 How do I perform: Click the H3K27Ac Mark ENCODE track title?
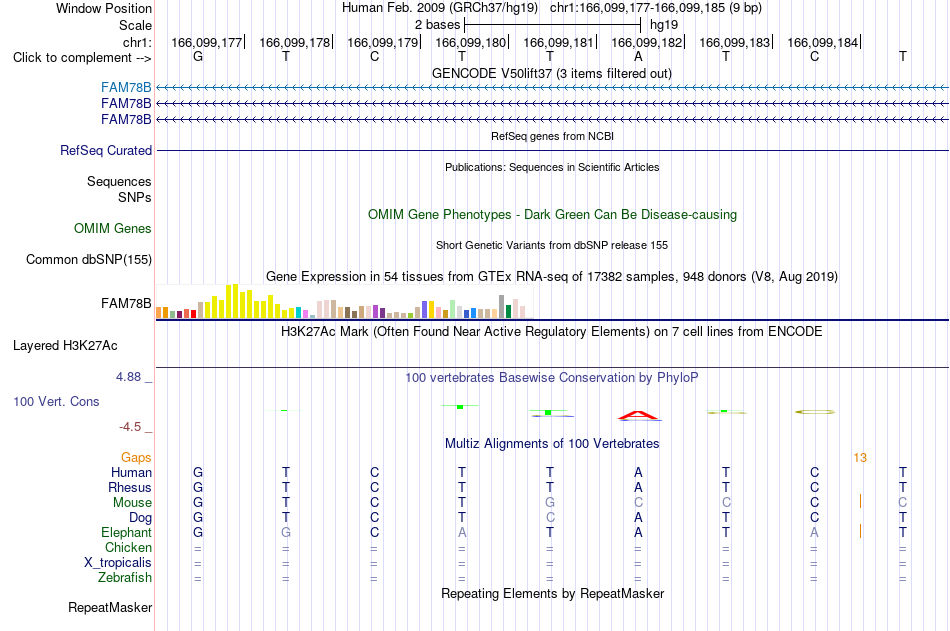552,332
